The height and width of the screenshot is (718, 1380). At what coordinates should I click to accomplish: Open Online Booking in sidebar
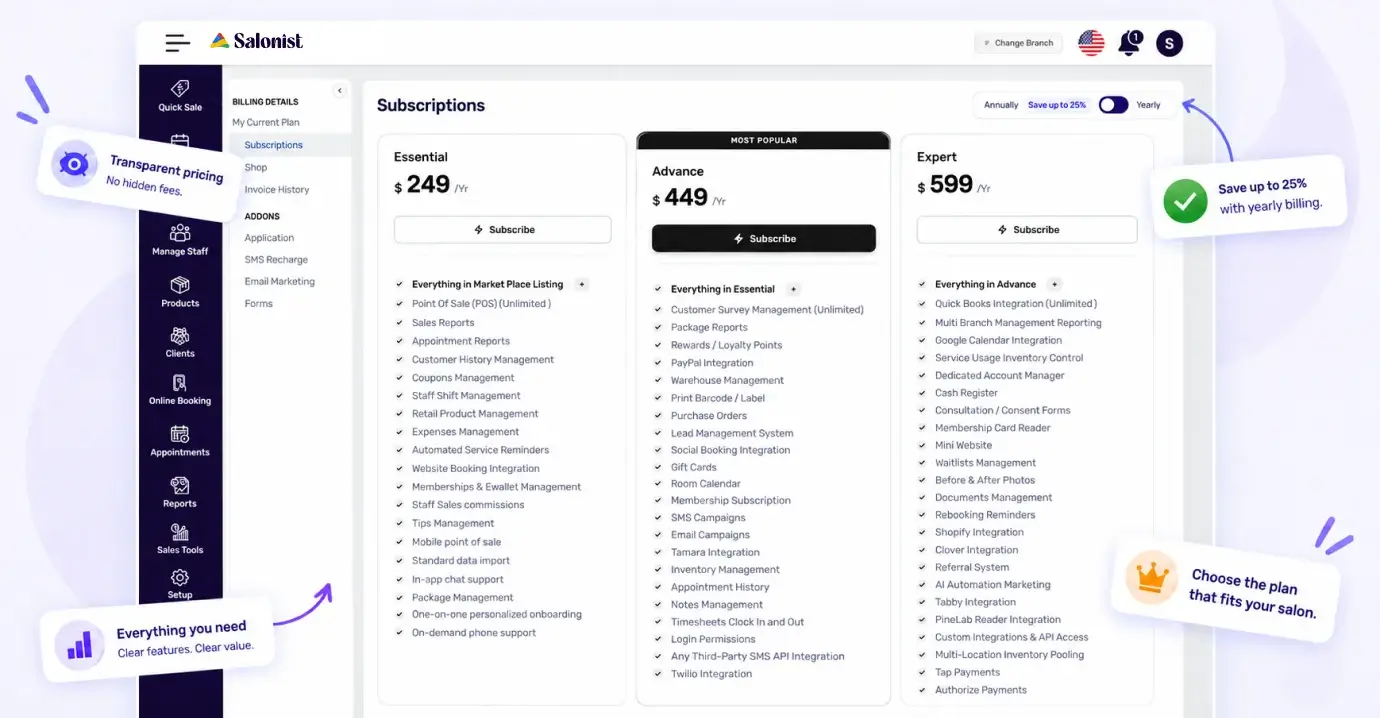point(180,390)
